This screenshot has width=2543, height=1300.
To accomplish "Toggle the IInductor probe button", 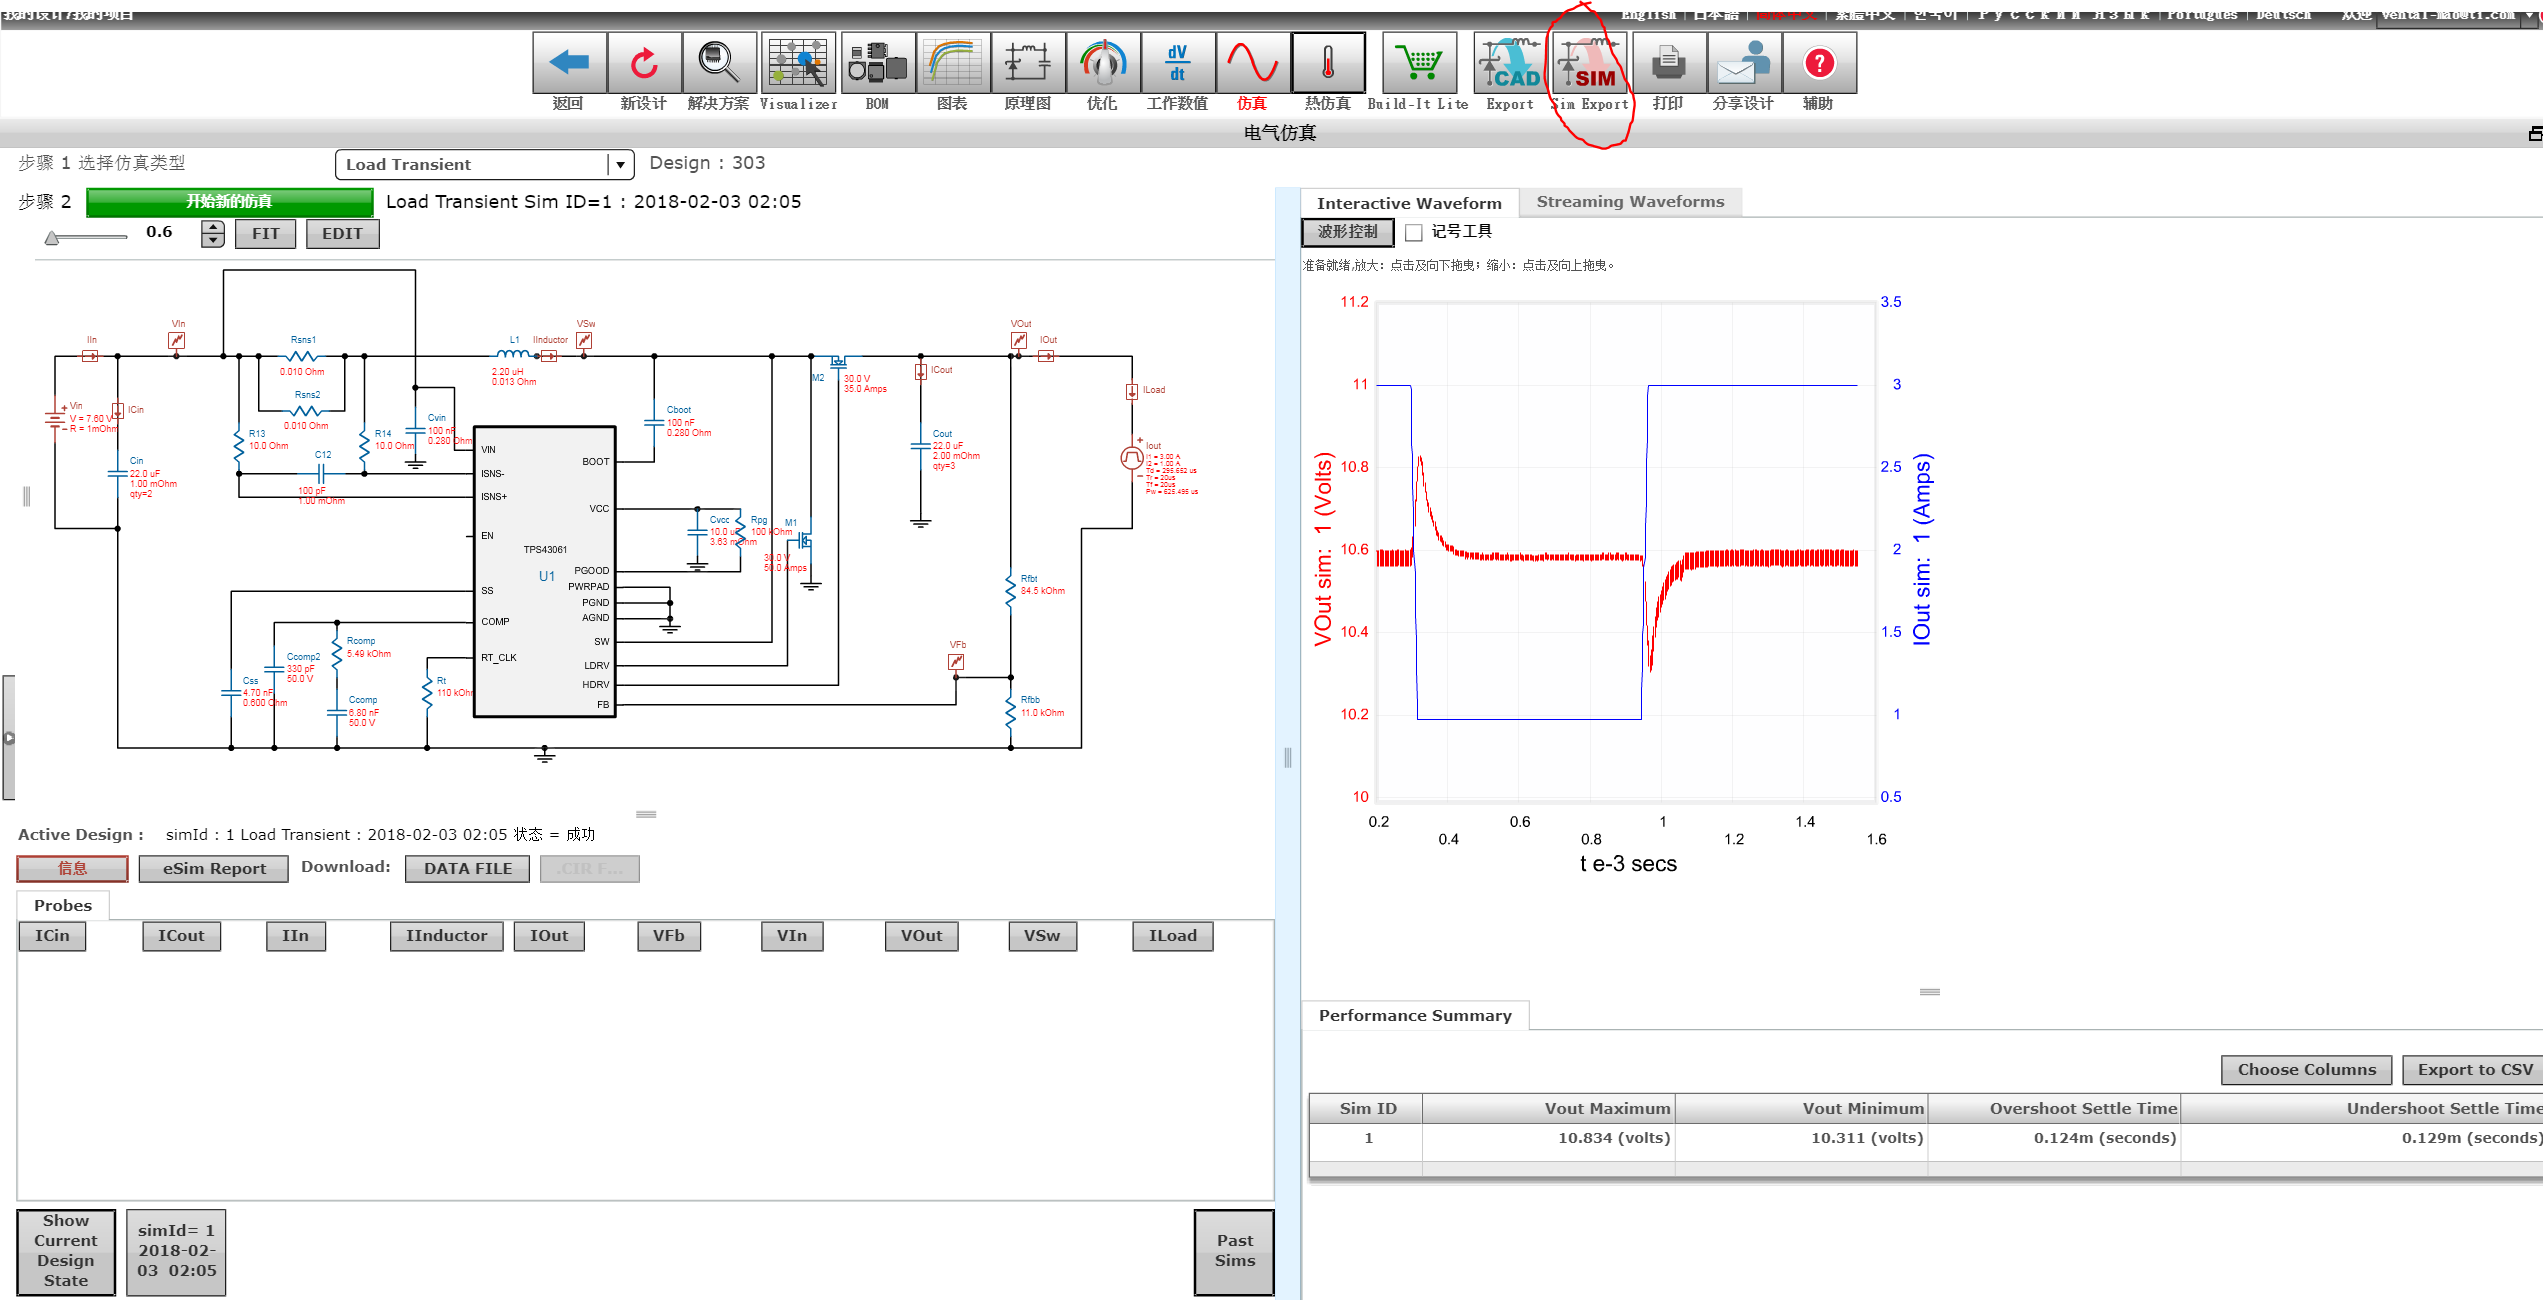I will pyautogui.click(x=446, y=936).
